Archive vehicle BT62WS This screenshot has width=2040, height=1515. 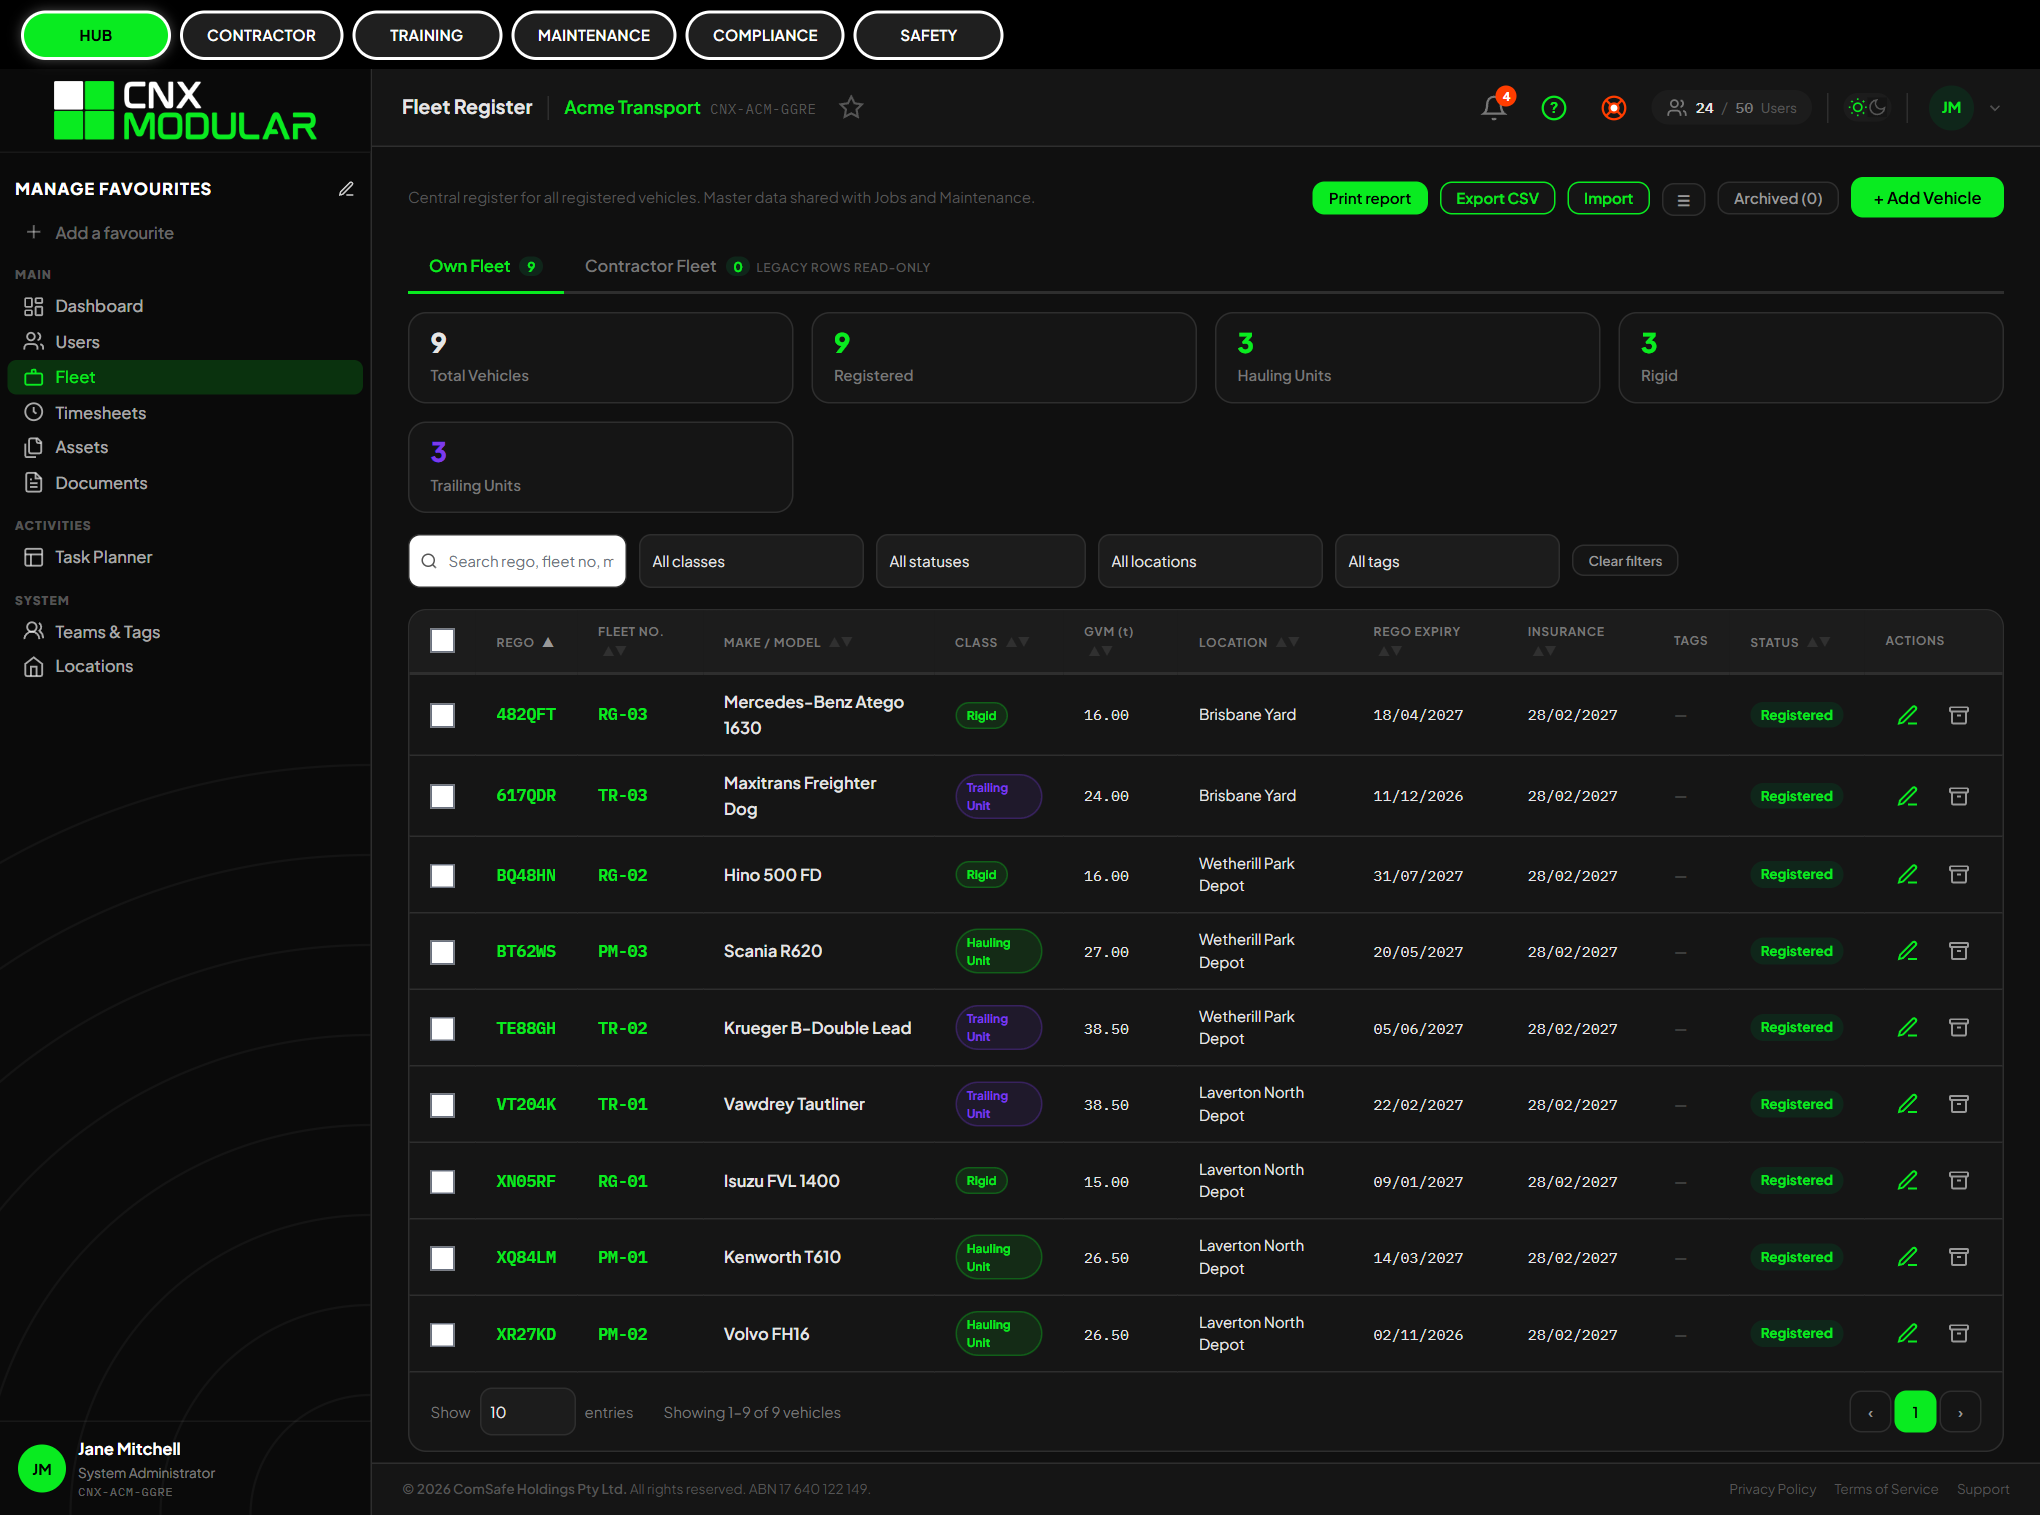[1959, 951]
